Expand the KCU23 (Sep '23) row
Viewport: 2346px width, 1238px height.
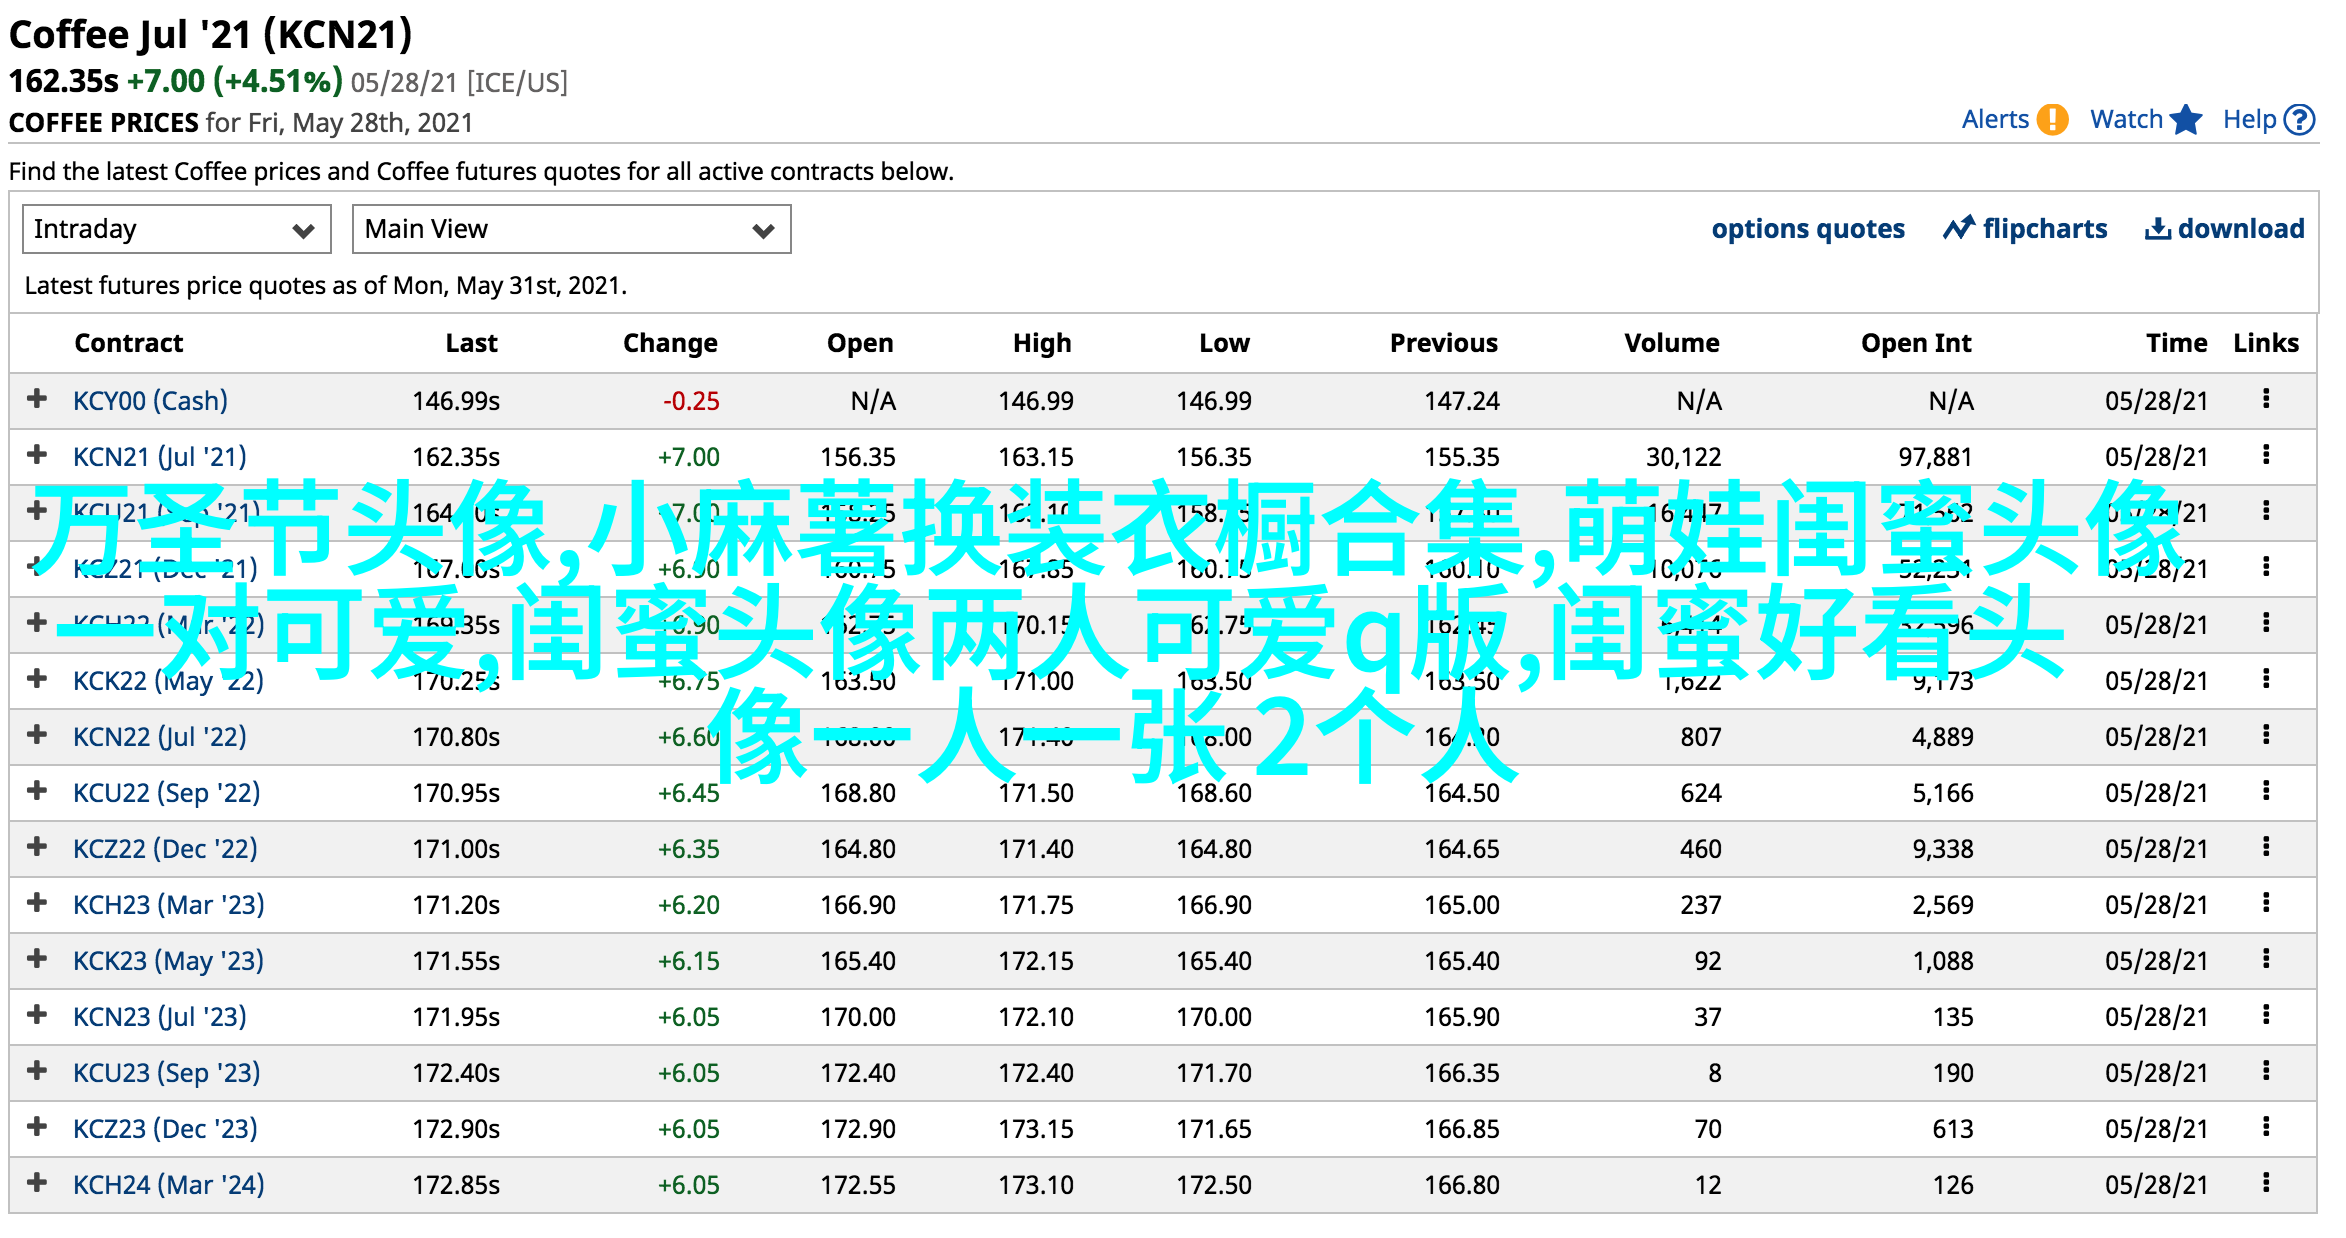(37, 1071)
